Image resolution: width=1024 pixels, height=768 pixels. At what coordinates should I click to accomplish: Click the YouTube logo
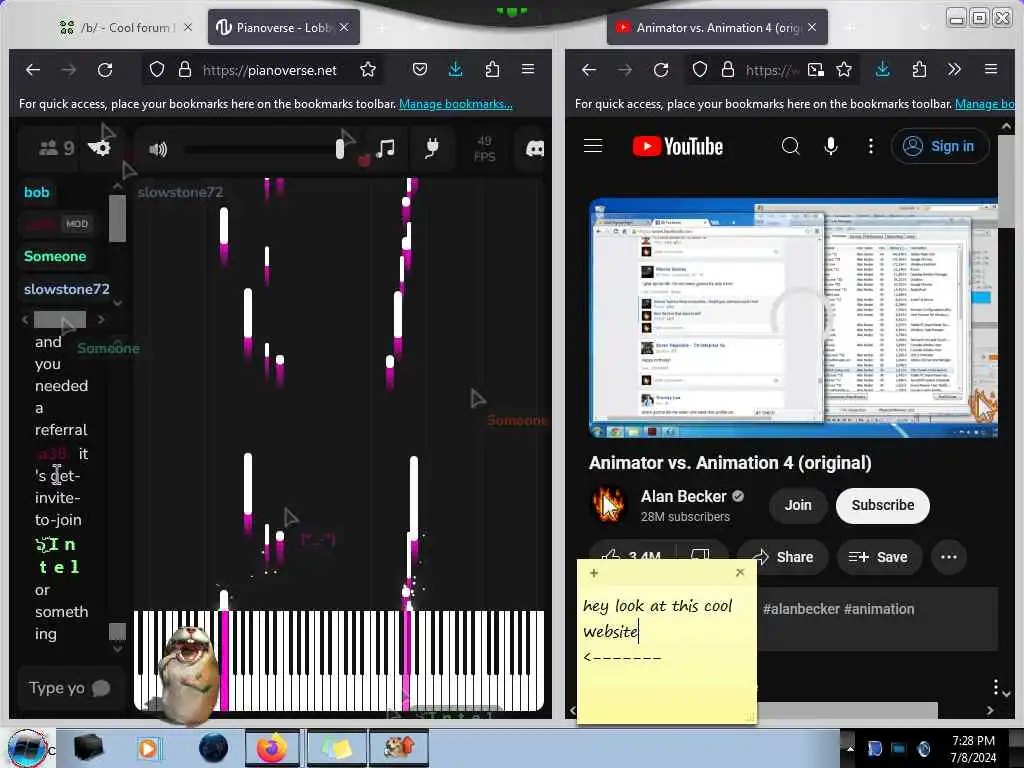(677, 146)
